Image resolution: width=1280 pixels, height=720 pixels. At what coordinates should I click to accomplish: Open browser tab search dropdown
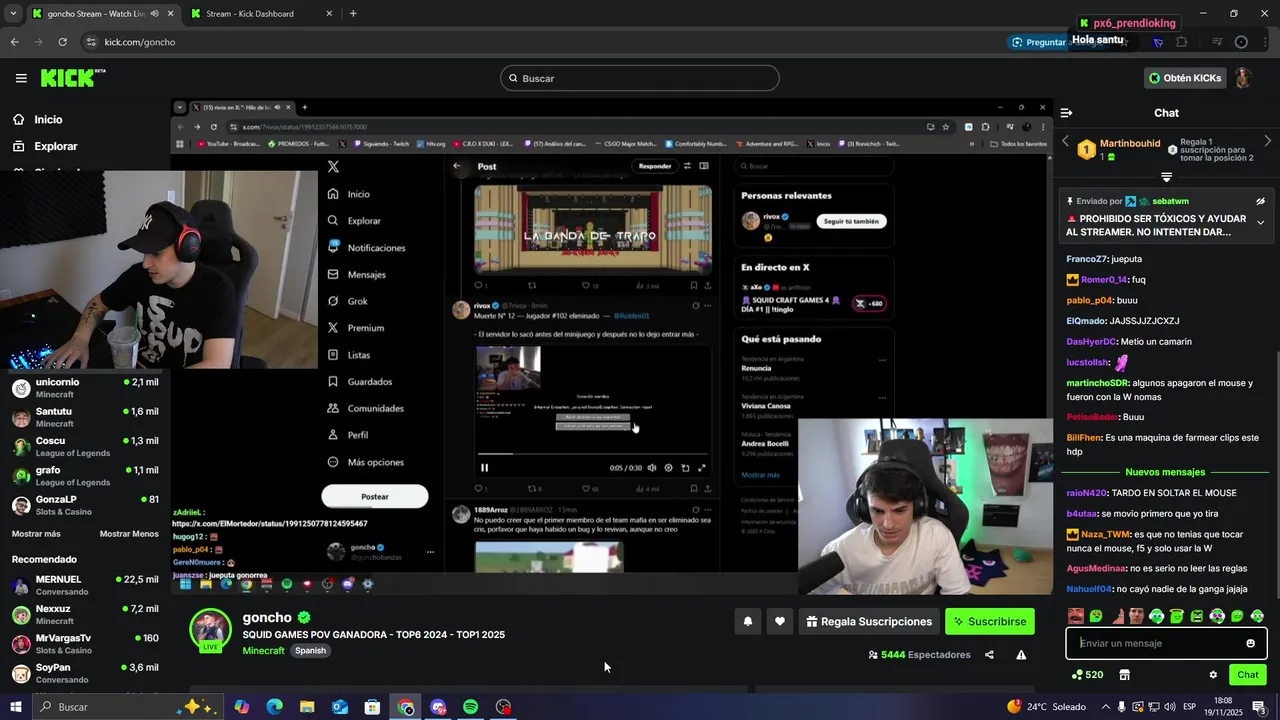pyautogui.click(x=13, y=14)
